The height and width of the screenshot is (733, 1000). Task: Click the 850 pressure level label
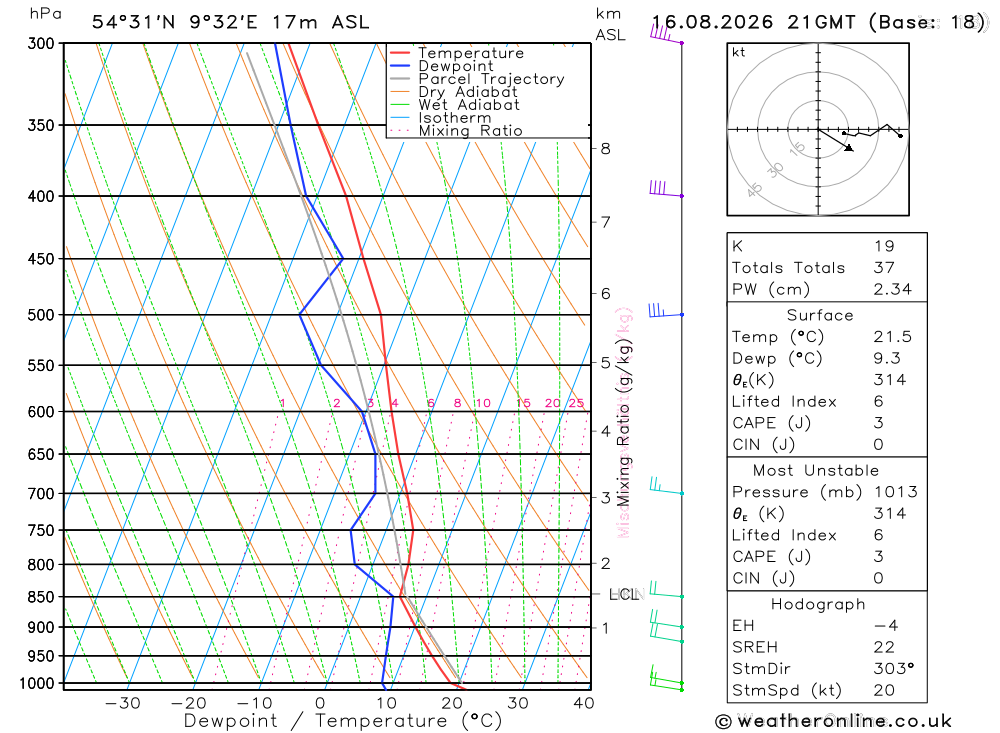pos(41,597)
